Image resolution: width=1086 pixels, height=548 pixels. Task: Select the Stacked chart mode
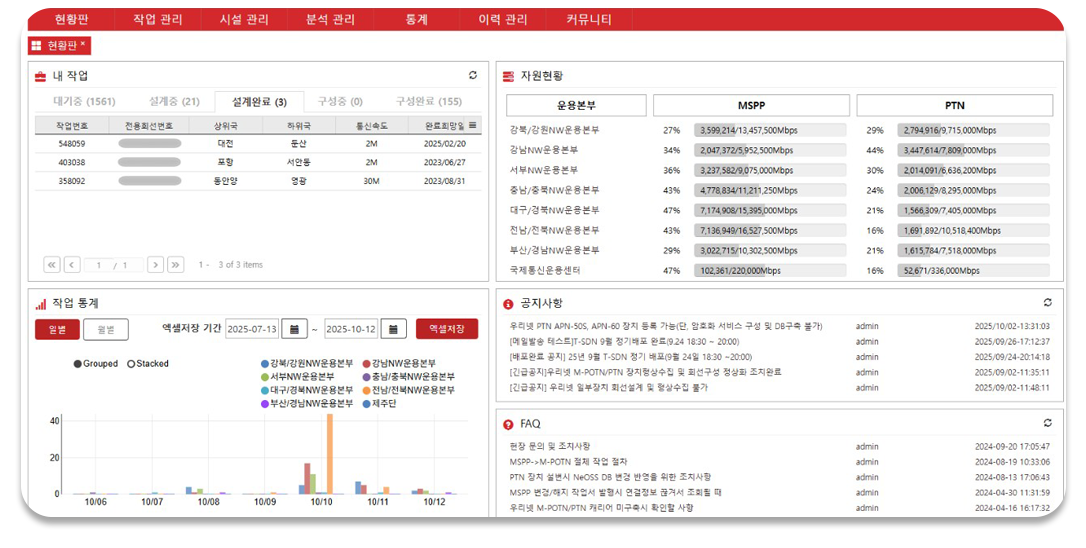point(148,364)
